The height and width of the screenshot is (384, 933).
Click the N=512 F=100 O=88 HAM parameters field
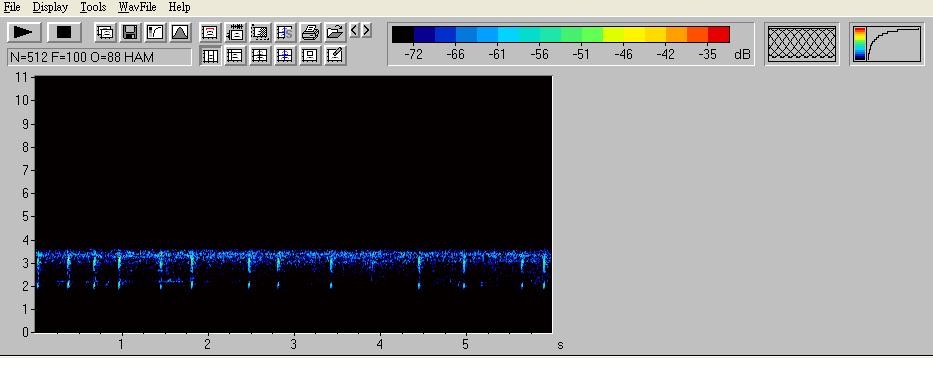pyautogui.click(x=99, y=57)
